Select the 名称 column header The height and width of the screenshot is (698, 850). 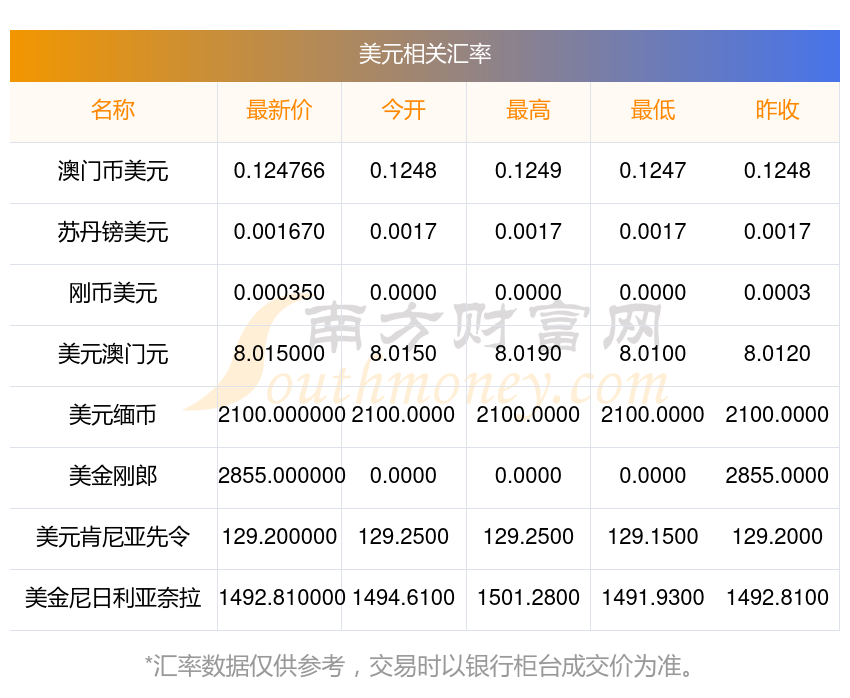click(x=113, y=110)
